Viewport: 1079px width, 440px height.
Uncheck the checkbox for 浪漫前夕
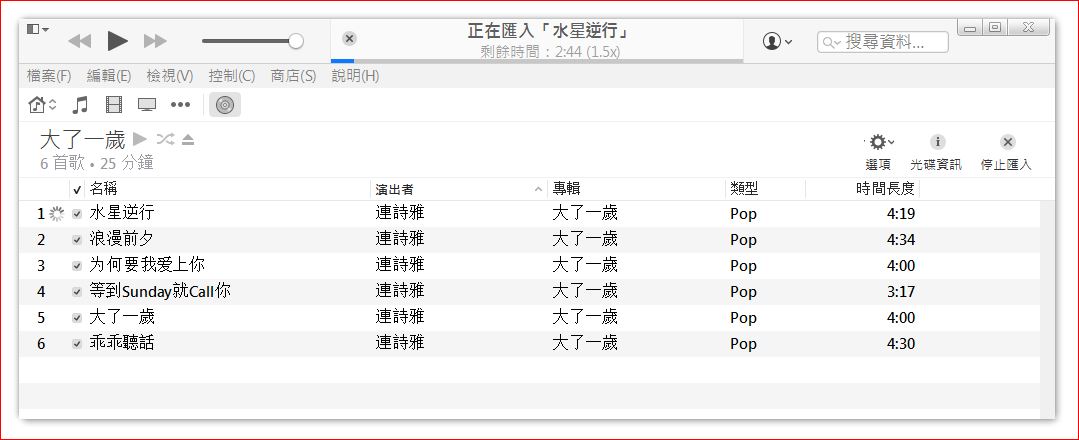[x=77, y=240]
